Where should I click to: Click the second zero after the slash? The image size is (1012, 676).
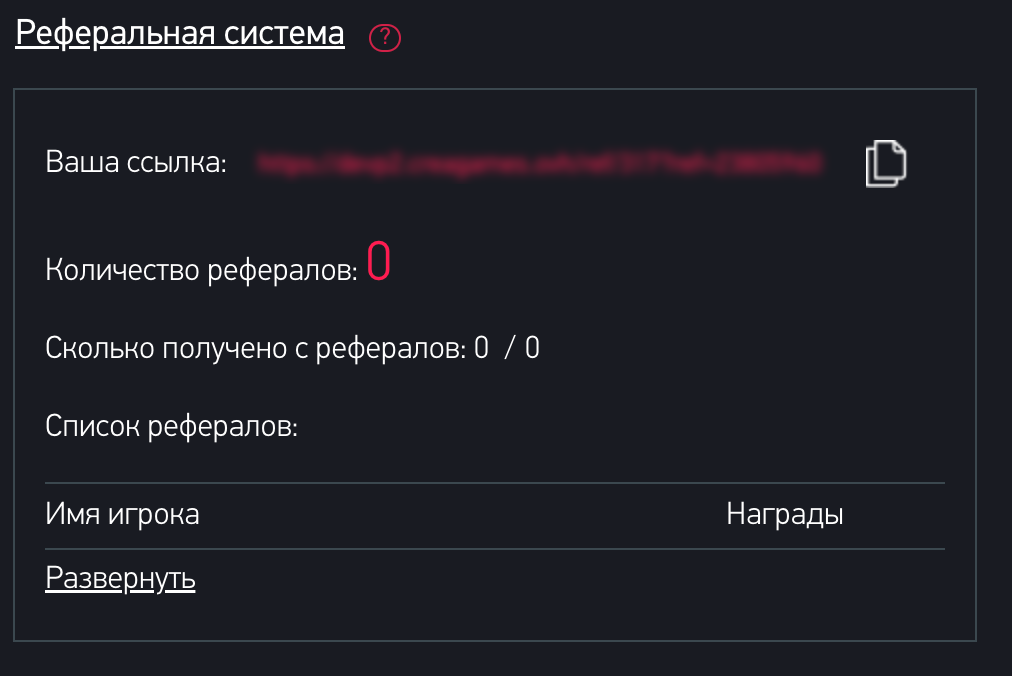(532, 349)
